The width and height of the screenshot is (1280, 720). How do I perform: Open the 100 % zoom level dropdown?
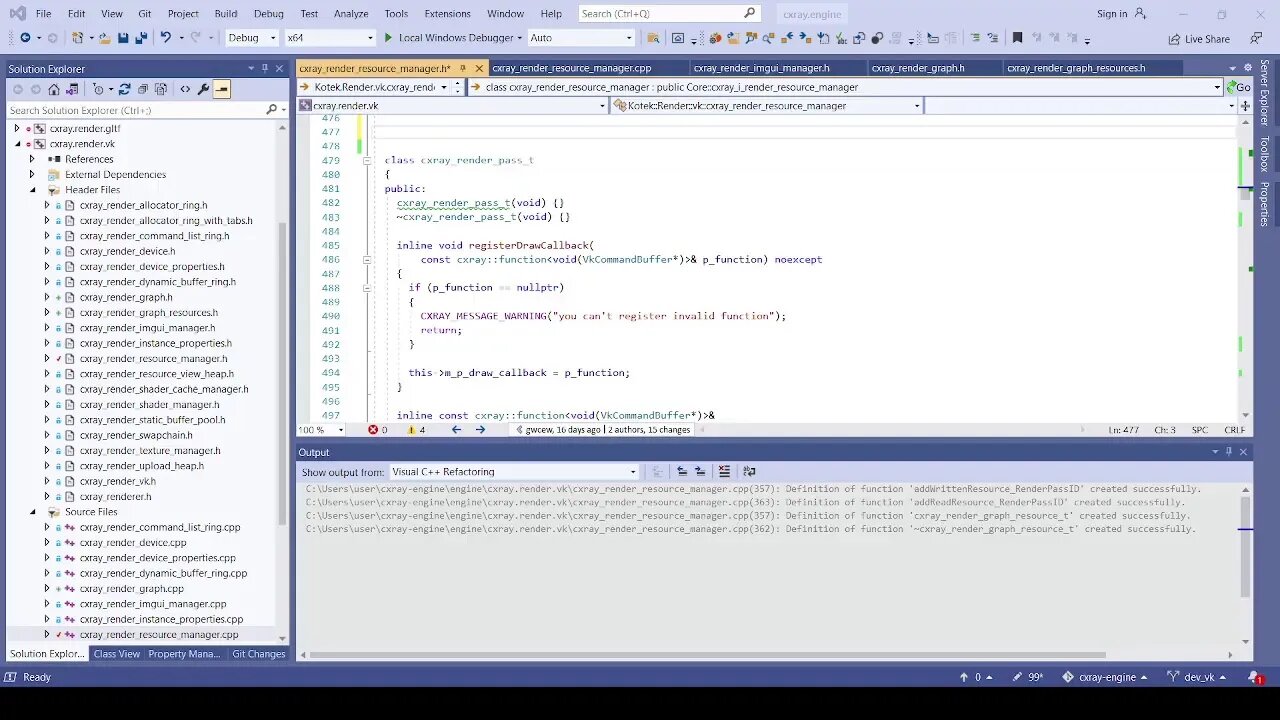click(321, 430)
